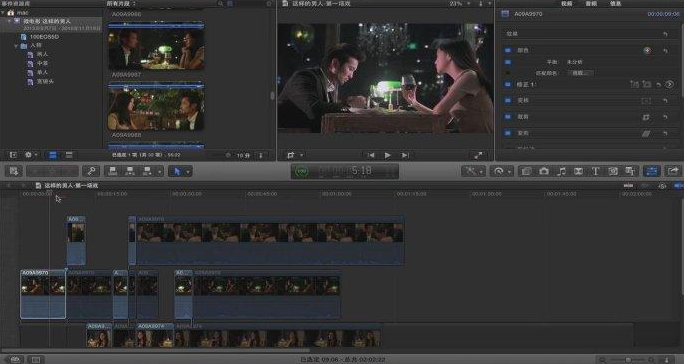Switch to the 音频 inspector tab
Viewport: 684px width, 364px height.
click(x=591, y=3)
